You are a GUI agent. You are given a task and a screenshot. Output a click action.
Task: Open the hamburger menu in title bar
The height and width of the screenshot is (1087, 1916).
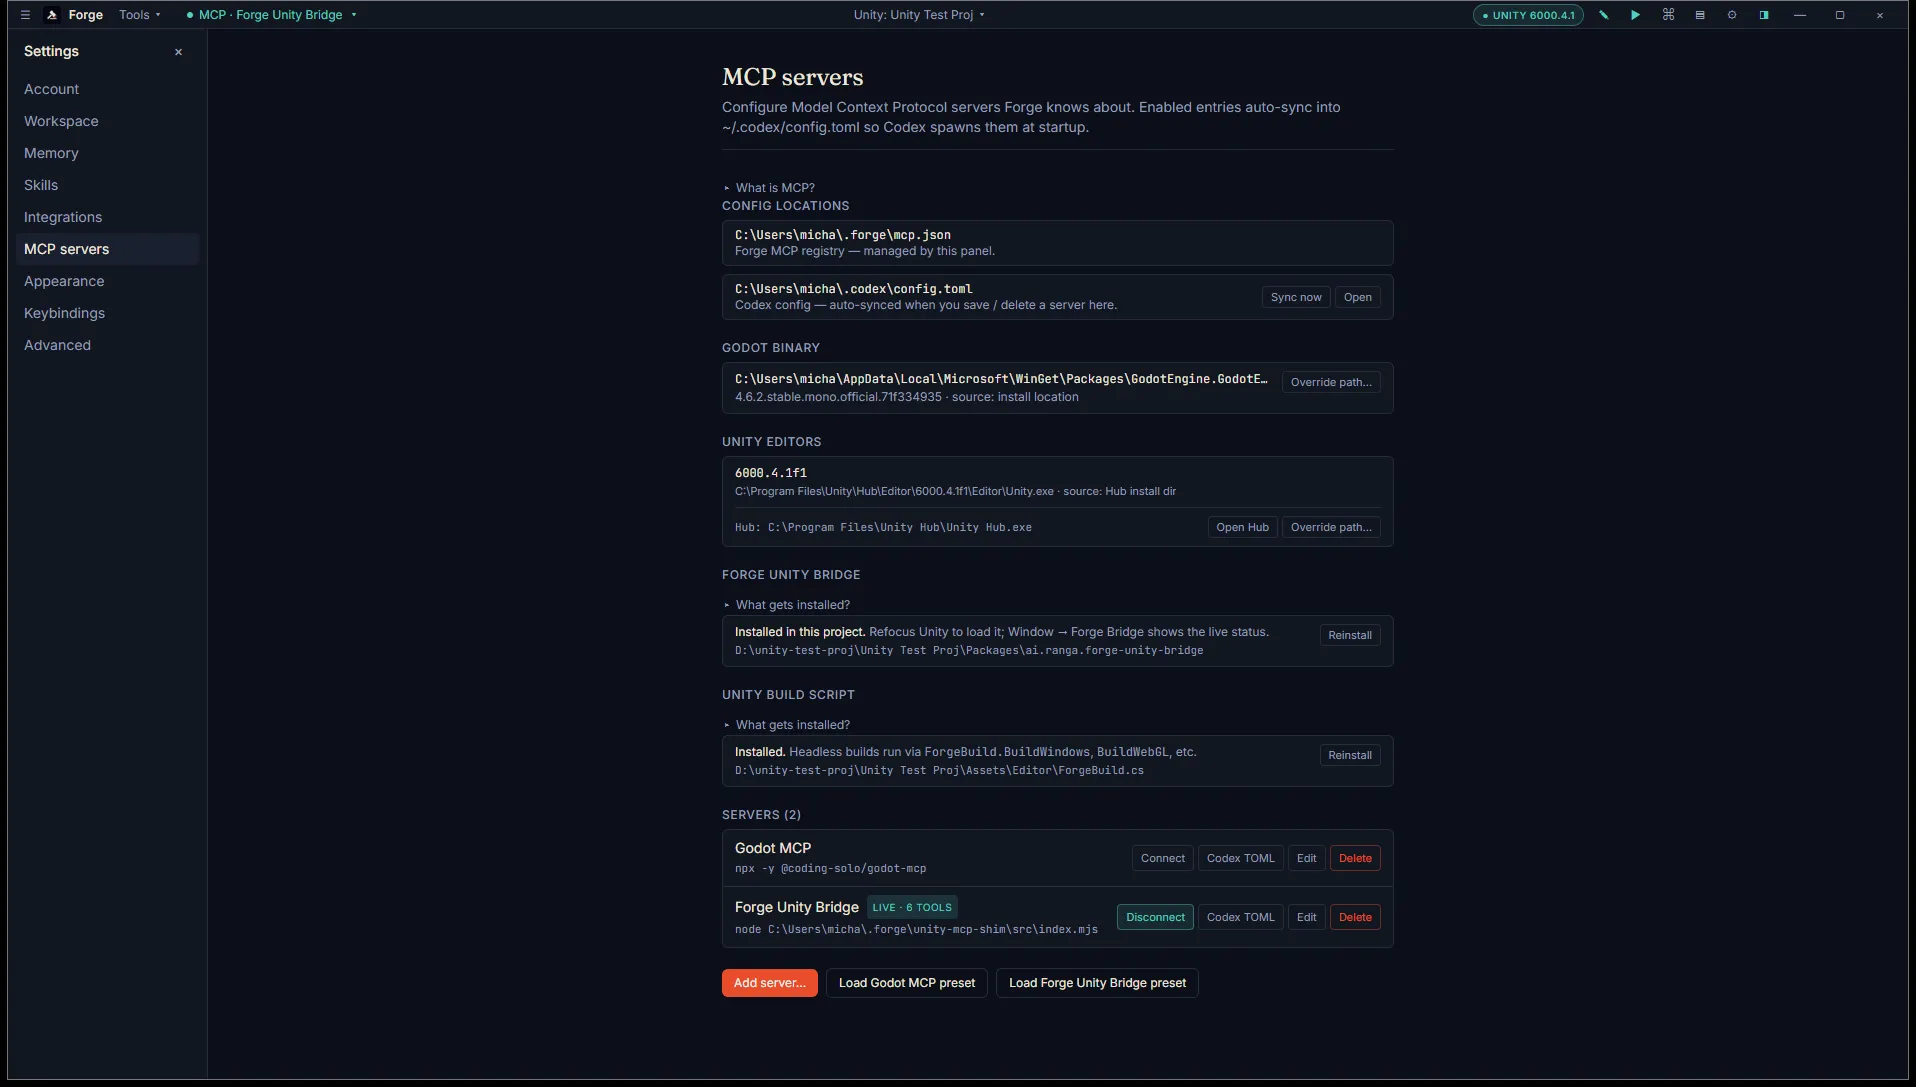(x=25, y=15)
